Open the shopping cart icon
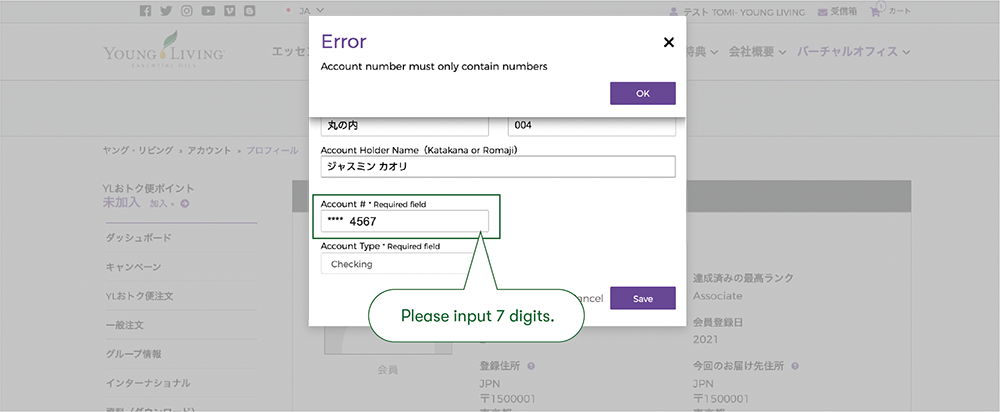The image size is (1000, 412). coord(878,11)
